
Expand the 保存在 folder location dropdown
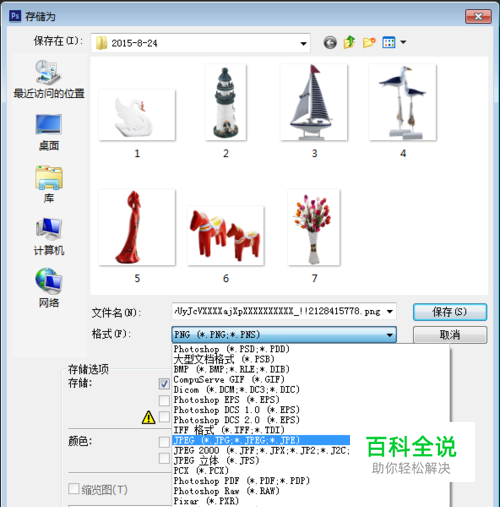point(303,43)
